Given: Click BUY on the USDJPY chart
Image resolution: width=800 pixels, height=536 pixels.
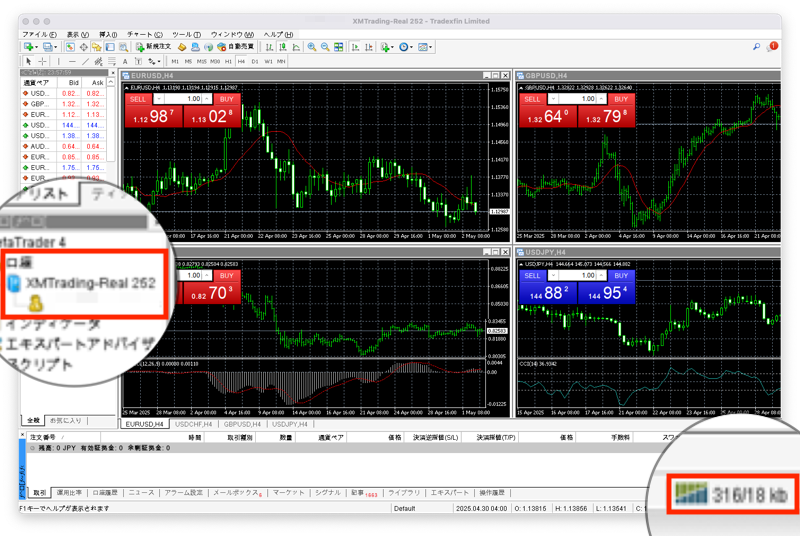Looking at the screenshot, I should 621,275.
